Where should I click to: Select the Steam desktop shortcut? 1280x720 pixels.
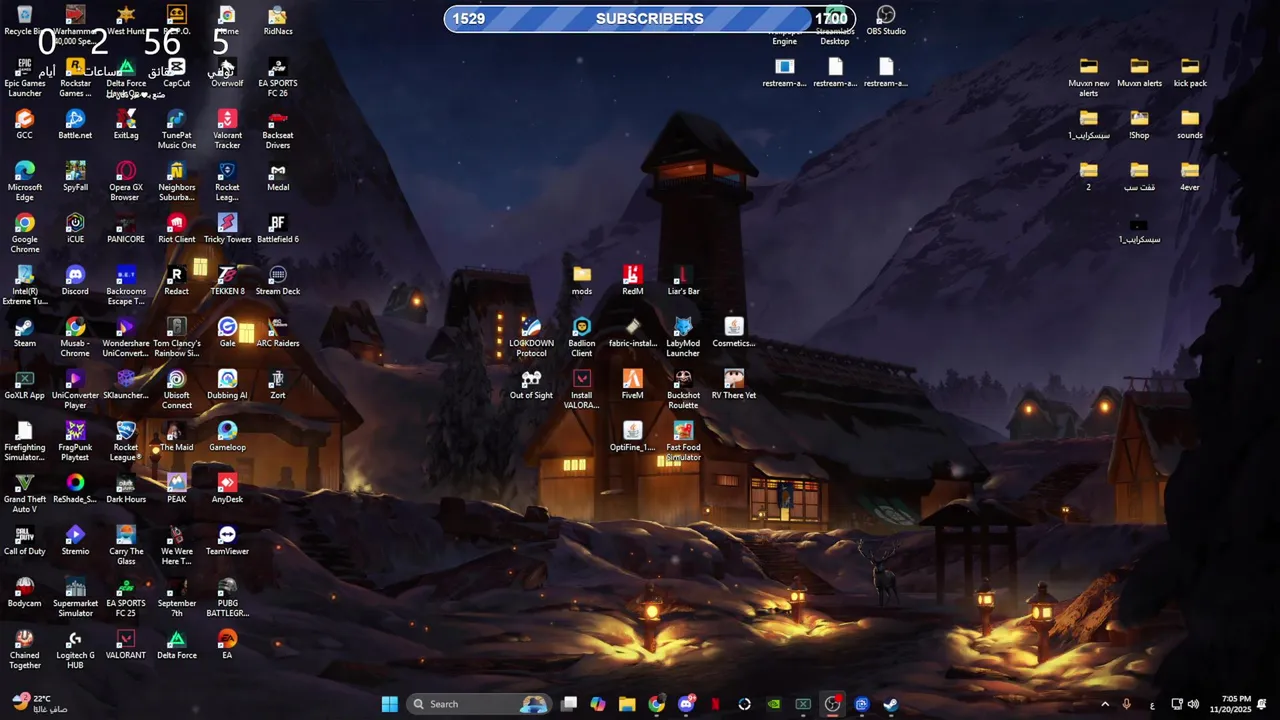25,332
